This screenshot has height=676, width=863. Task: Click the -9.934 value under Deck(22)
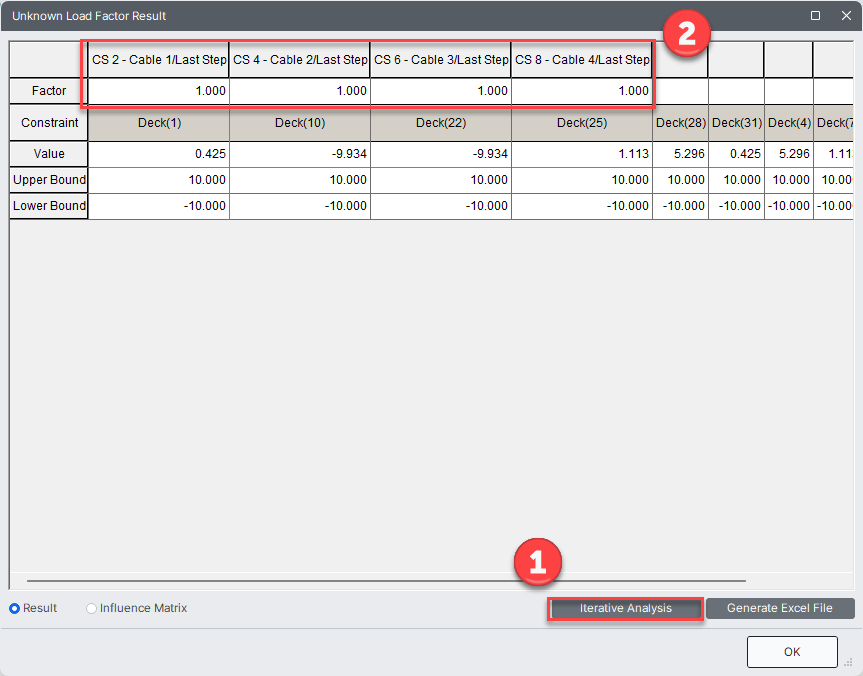[x=441, y=154]
